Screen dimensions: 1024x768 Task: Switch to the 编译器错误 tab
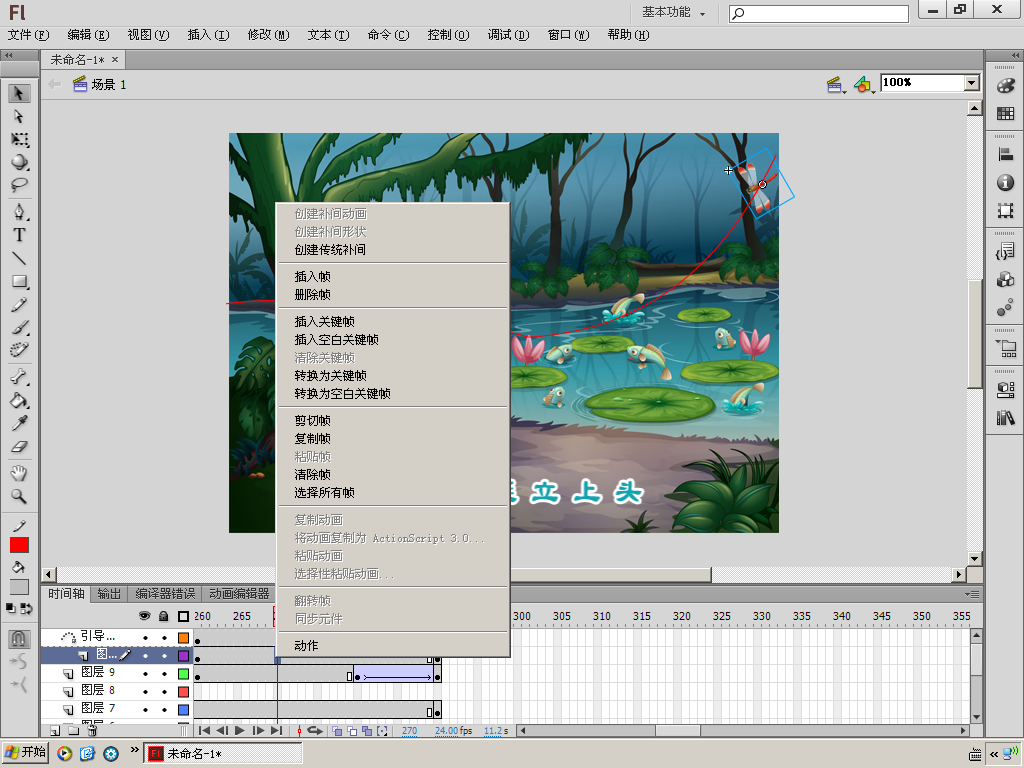[165, 594]
